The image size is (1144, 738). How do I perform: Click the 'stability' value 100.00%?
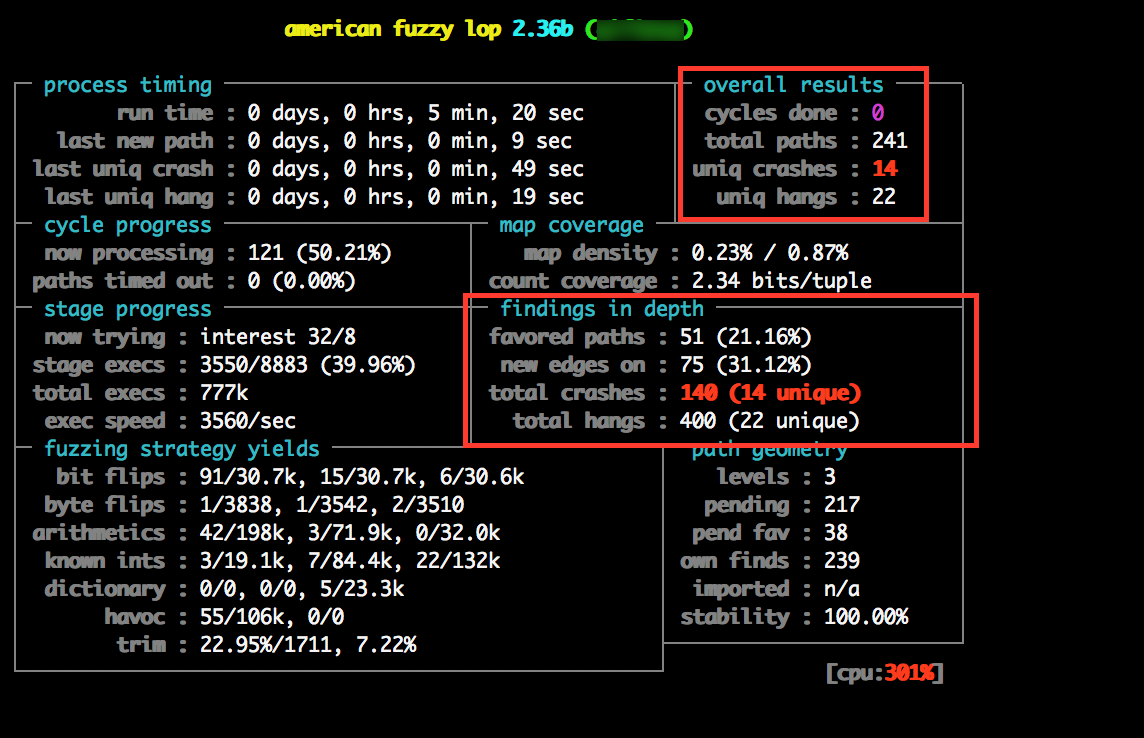866,618
